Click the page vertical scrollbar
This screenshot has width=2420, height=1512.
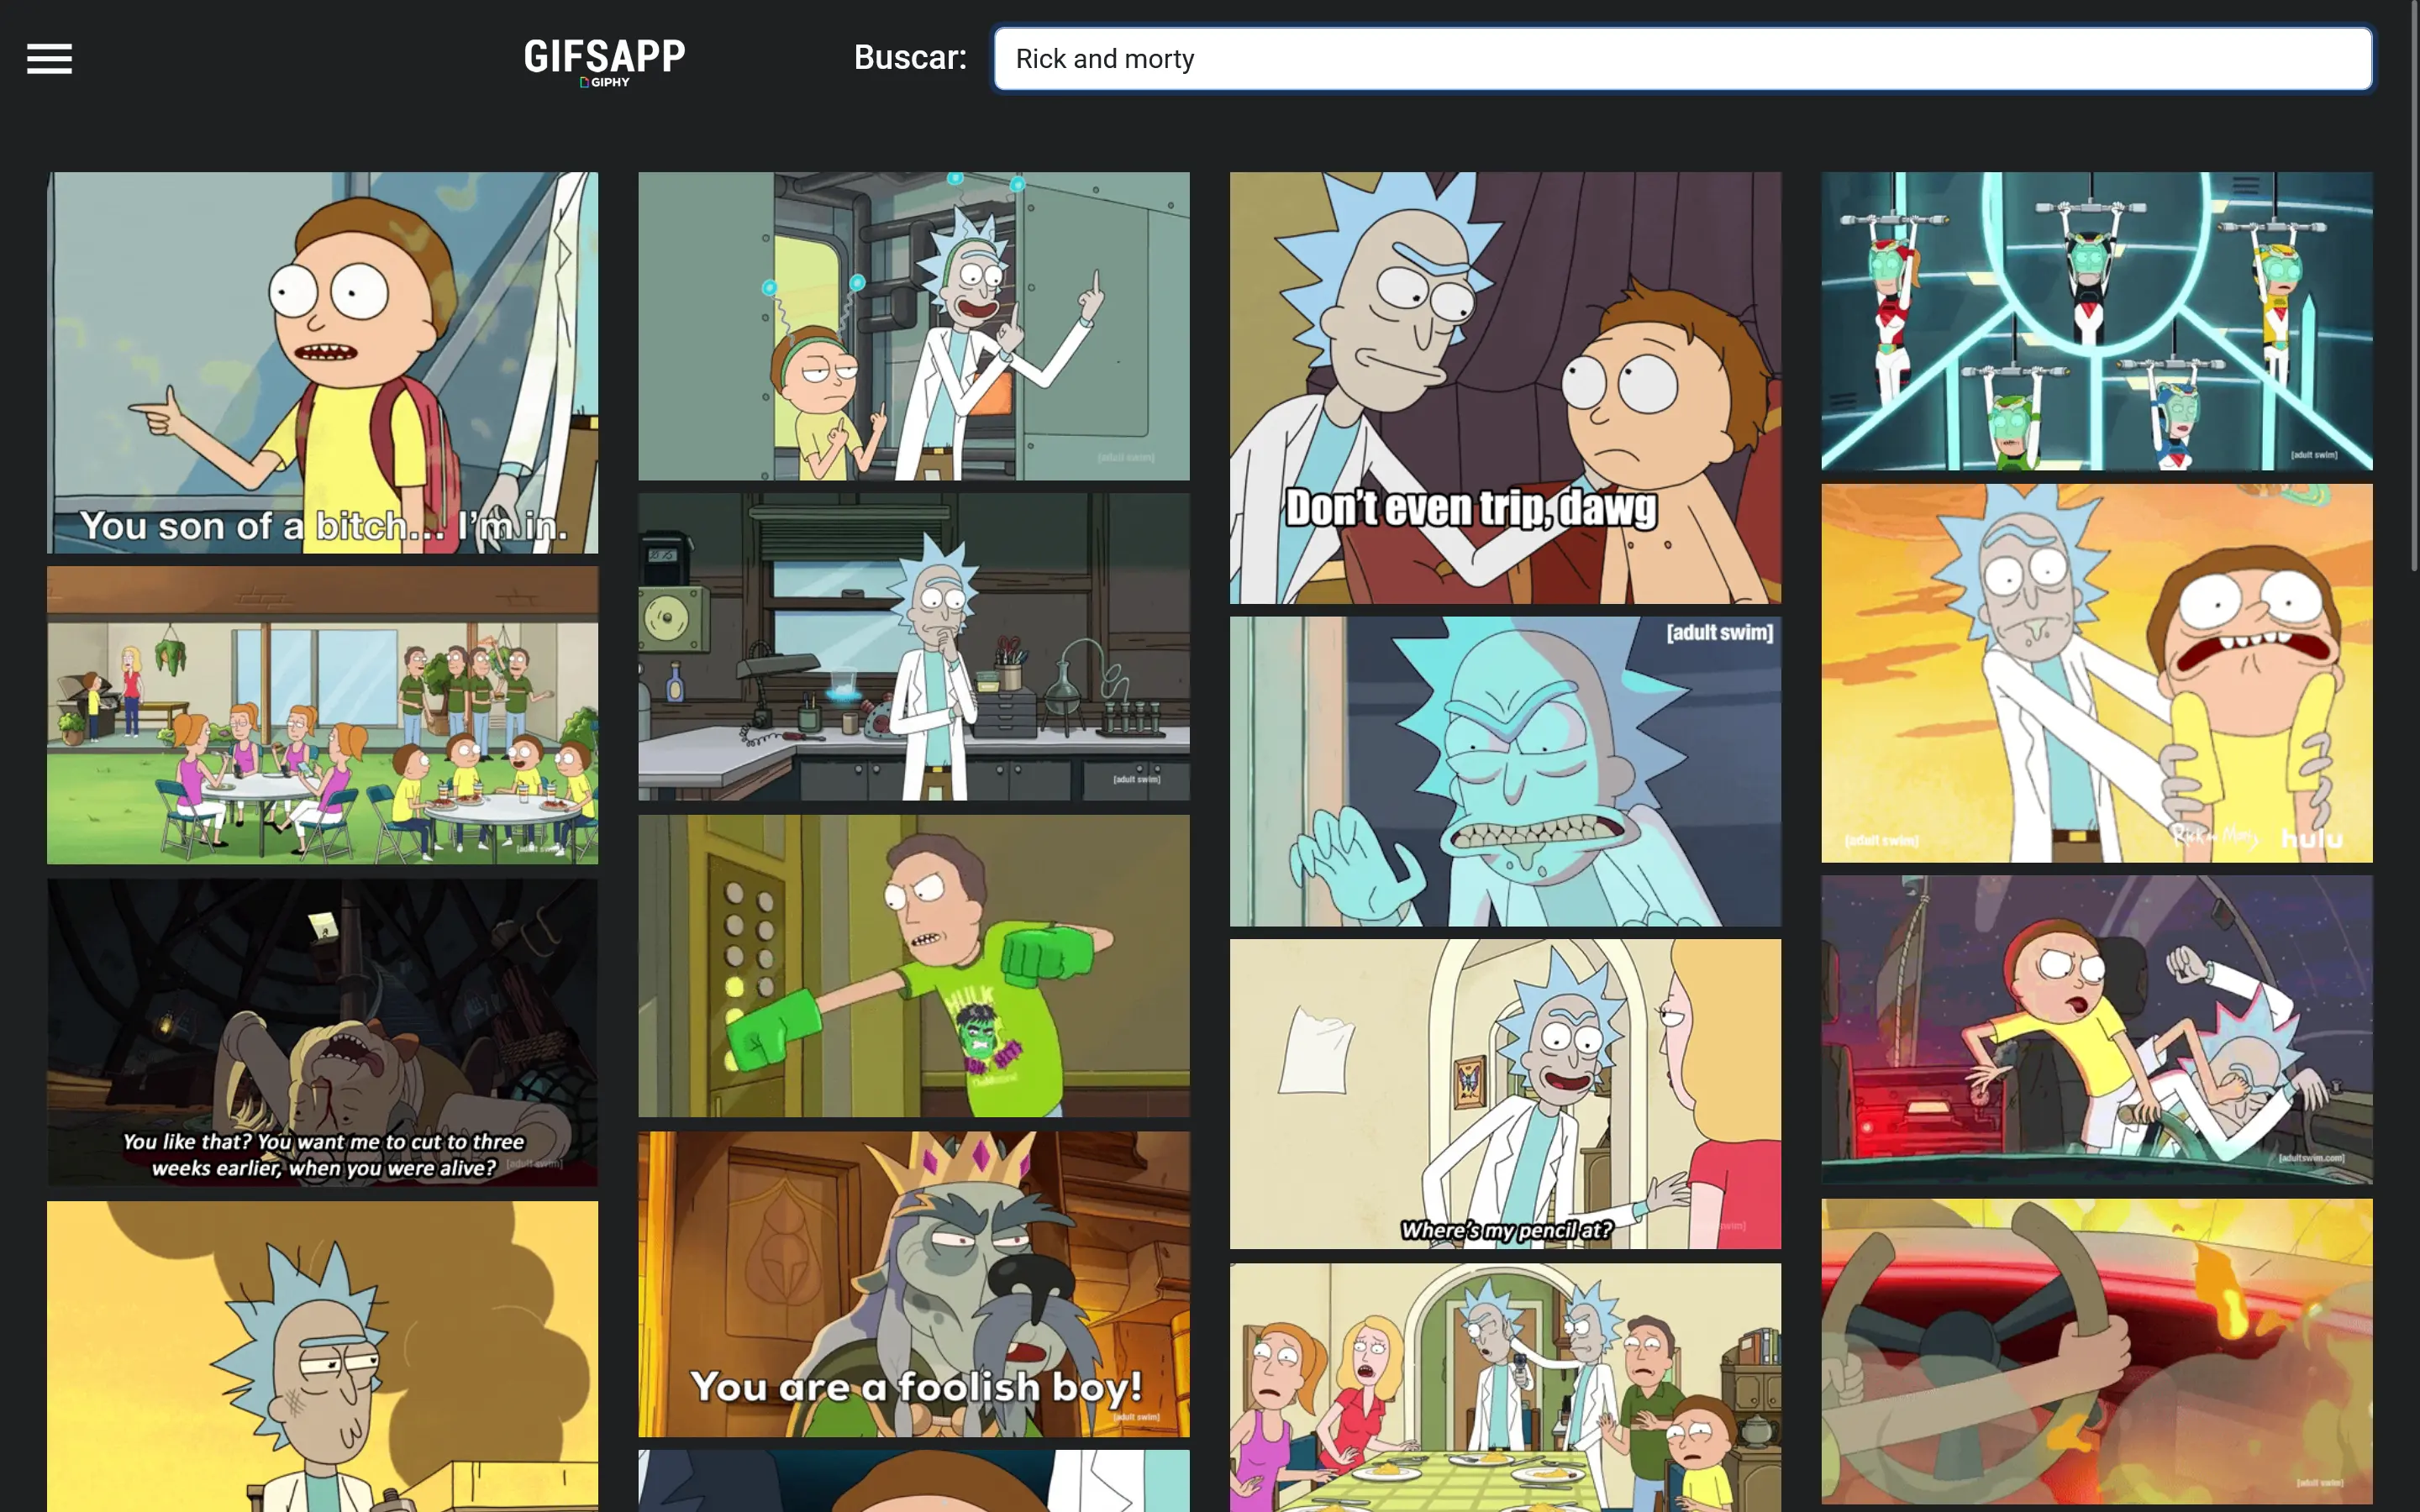click(x=2415, y=285)
